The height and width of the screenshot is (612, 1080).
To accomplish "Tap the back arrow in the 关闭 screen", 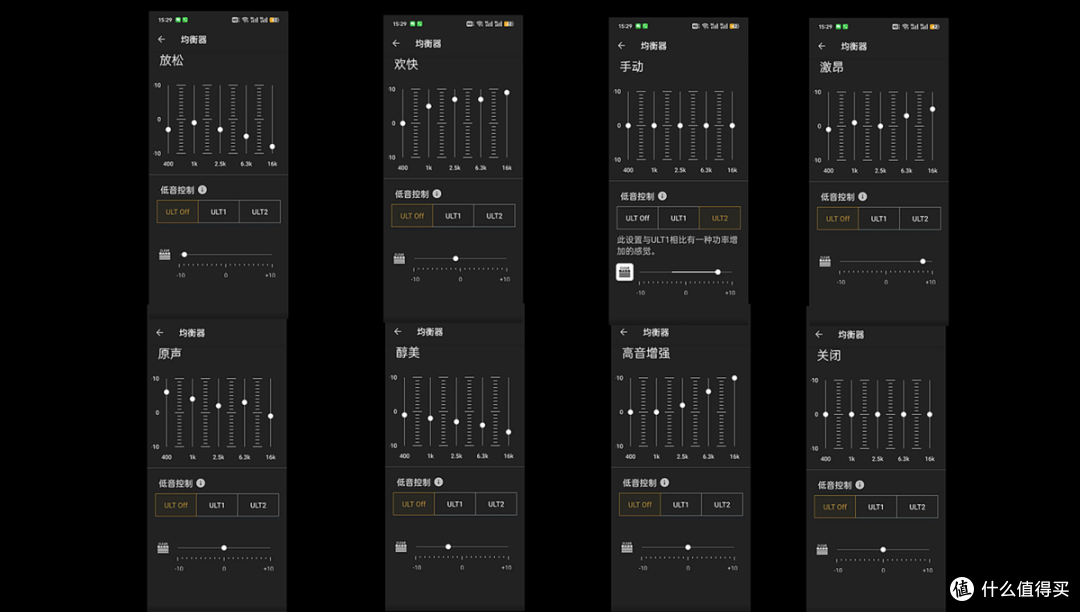I will 818,335.
